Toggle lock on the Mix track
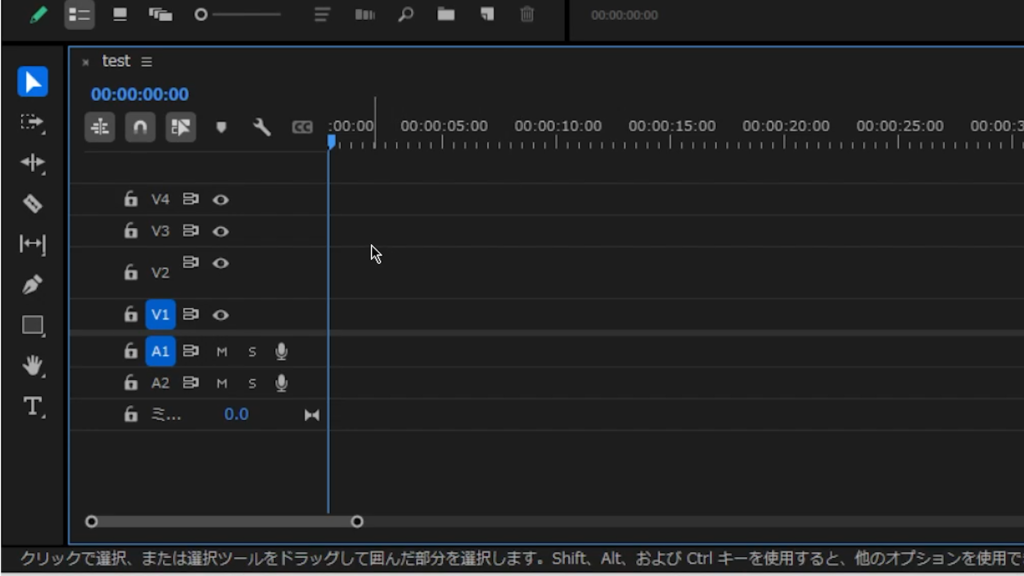Screen dimensions: 1024x576 [x=131, y=414]
